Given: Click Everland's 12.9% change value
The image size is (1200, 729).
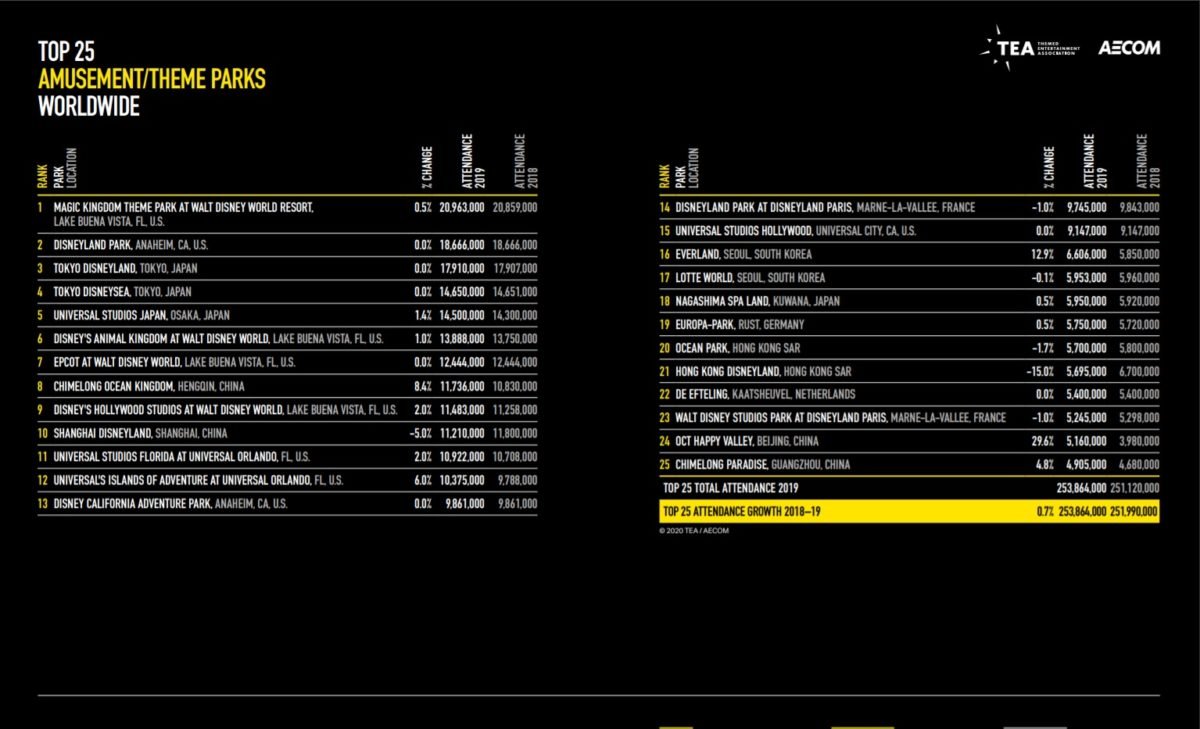Looking at the screenshot, I should [1043, 255].
